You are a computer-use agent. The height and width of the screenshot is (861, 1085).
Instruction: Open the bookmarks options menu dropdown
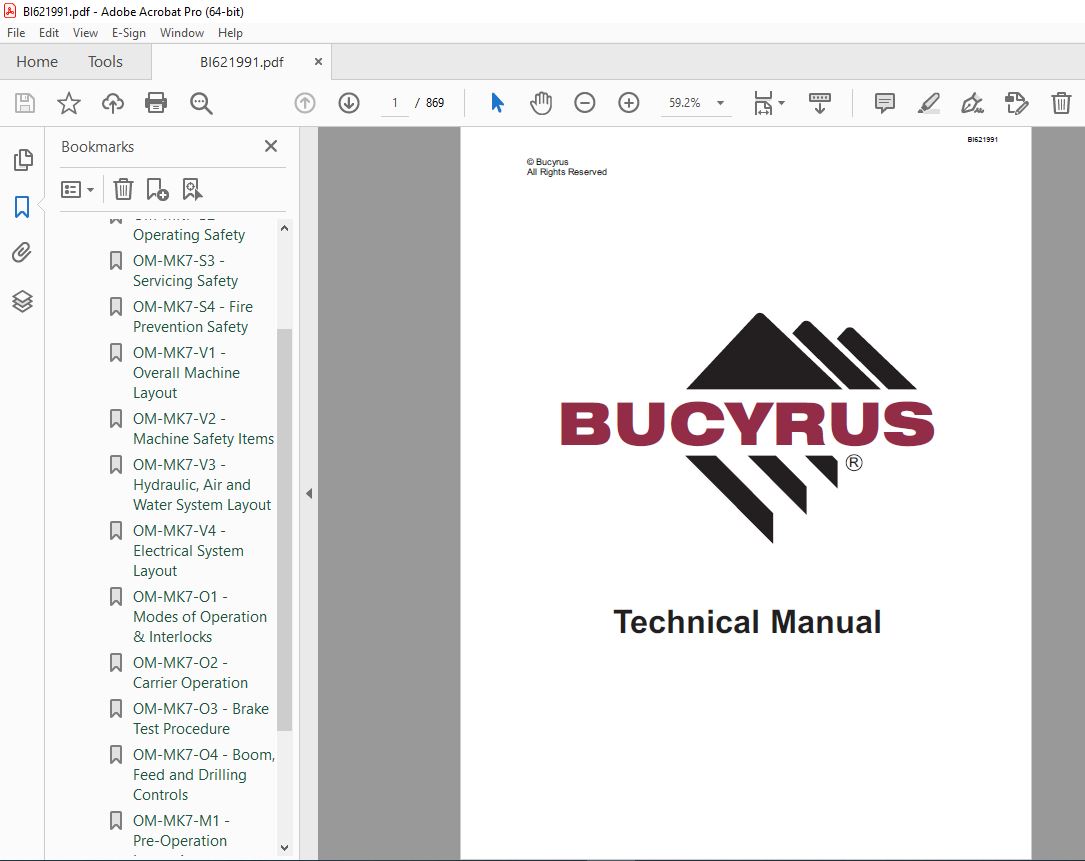pyautogui.click(x=78, y=189)
